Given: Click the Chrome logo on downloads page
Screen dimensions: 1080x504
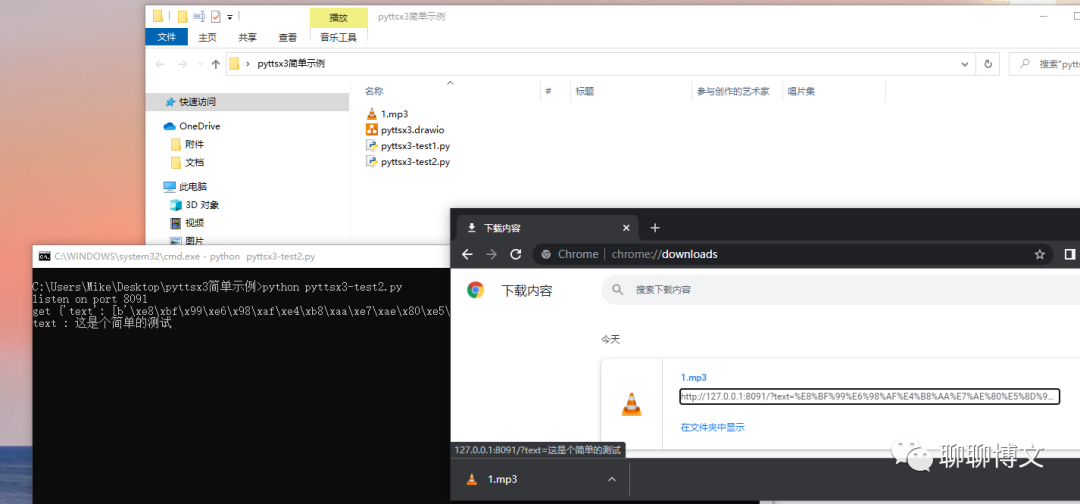Looking at the screenshot, I should (475, 291).
